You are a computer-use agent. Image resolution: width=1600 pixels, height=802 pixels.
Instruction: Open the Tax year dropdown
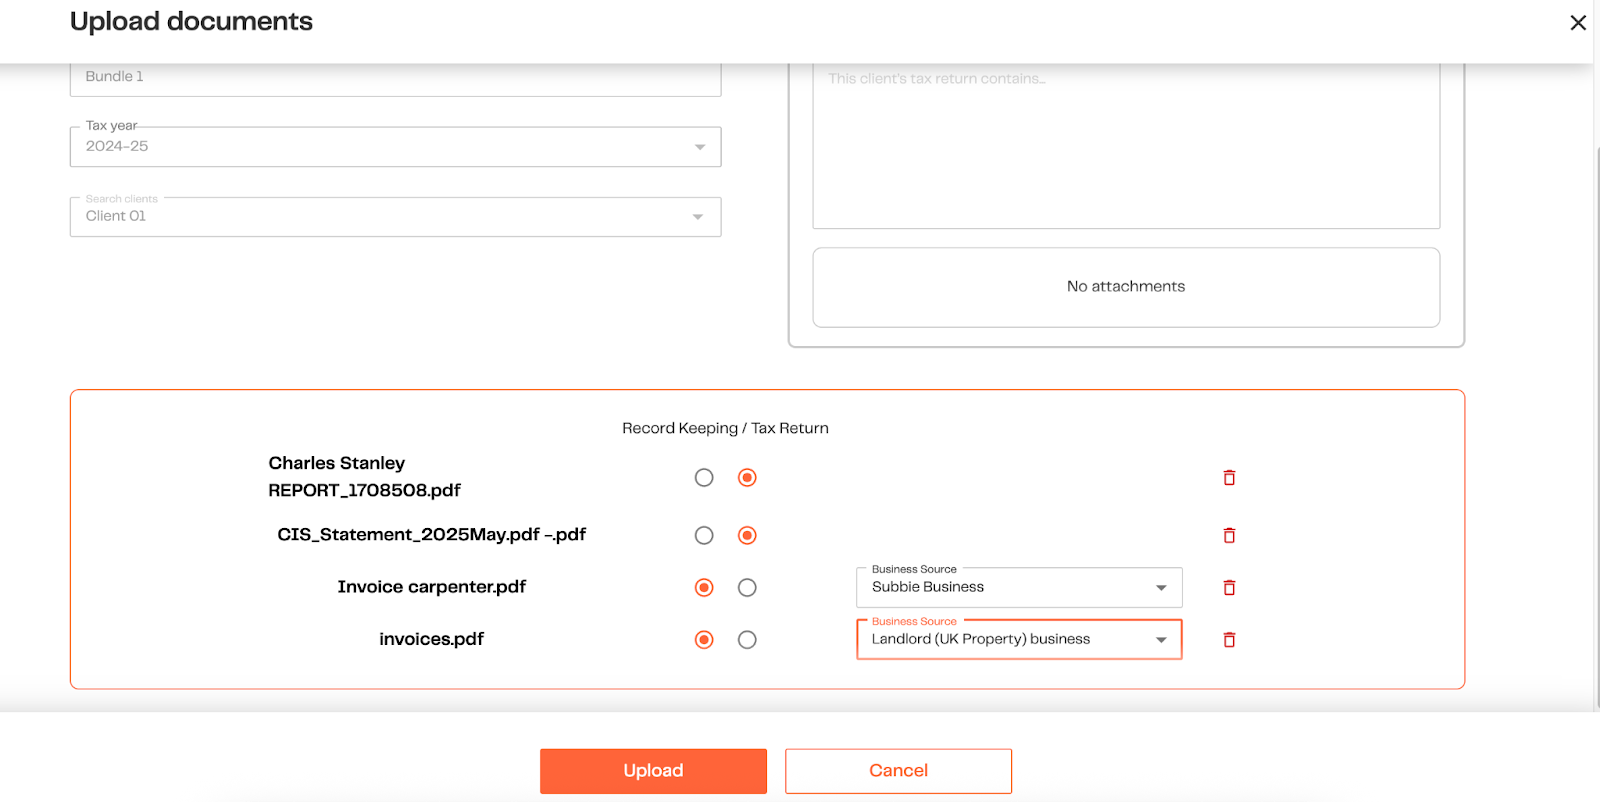395,147
